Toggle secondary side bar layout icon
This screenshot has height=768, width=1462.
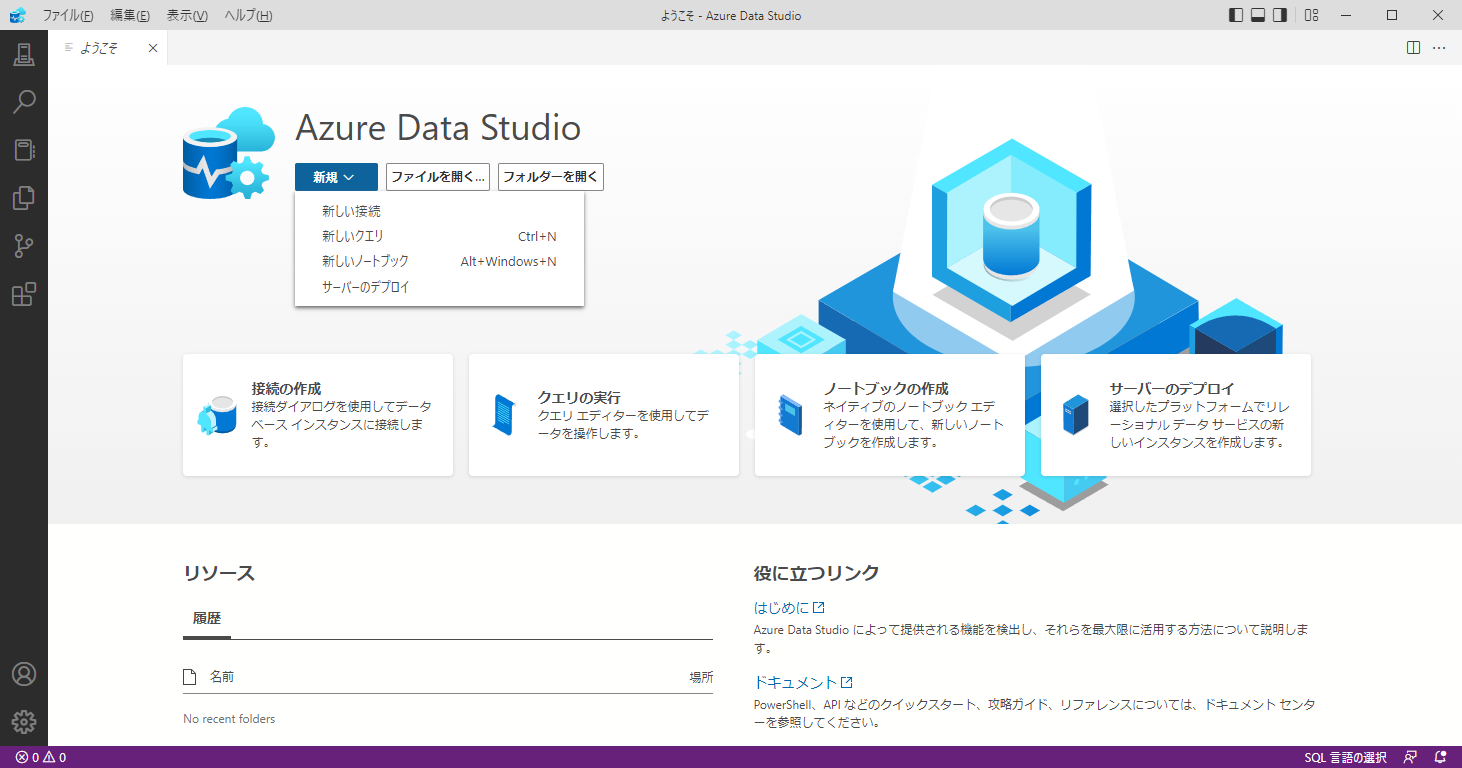point(1280,15)
